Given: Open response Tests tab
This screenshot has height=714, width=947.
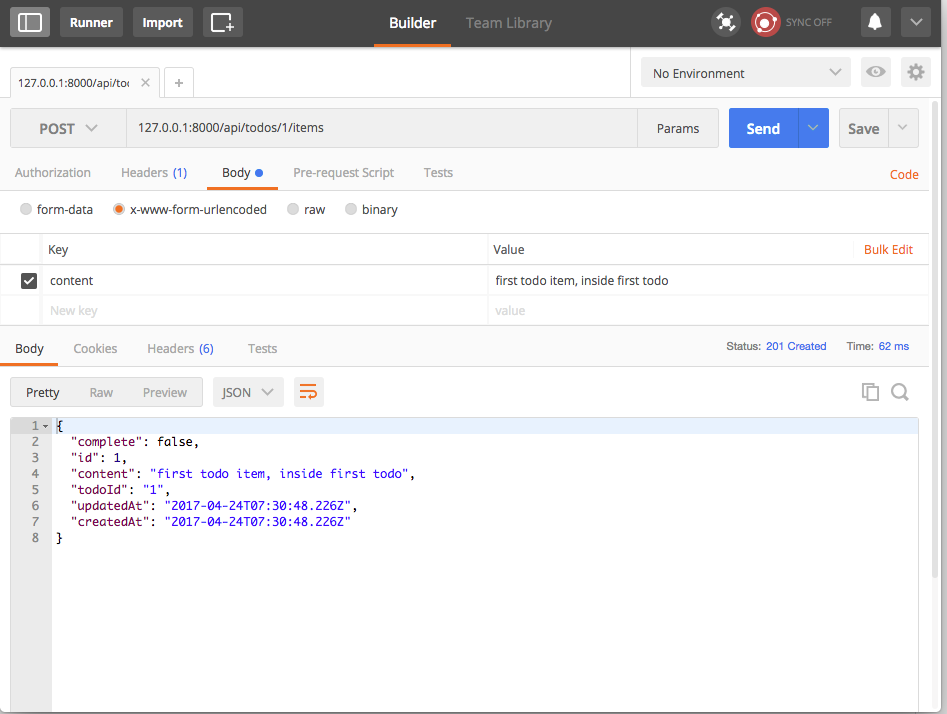Looking at the screenshot, I should coord(262,349).
